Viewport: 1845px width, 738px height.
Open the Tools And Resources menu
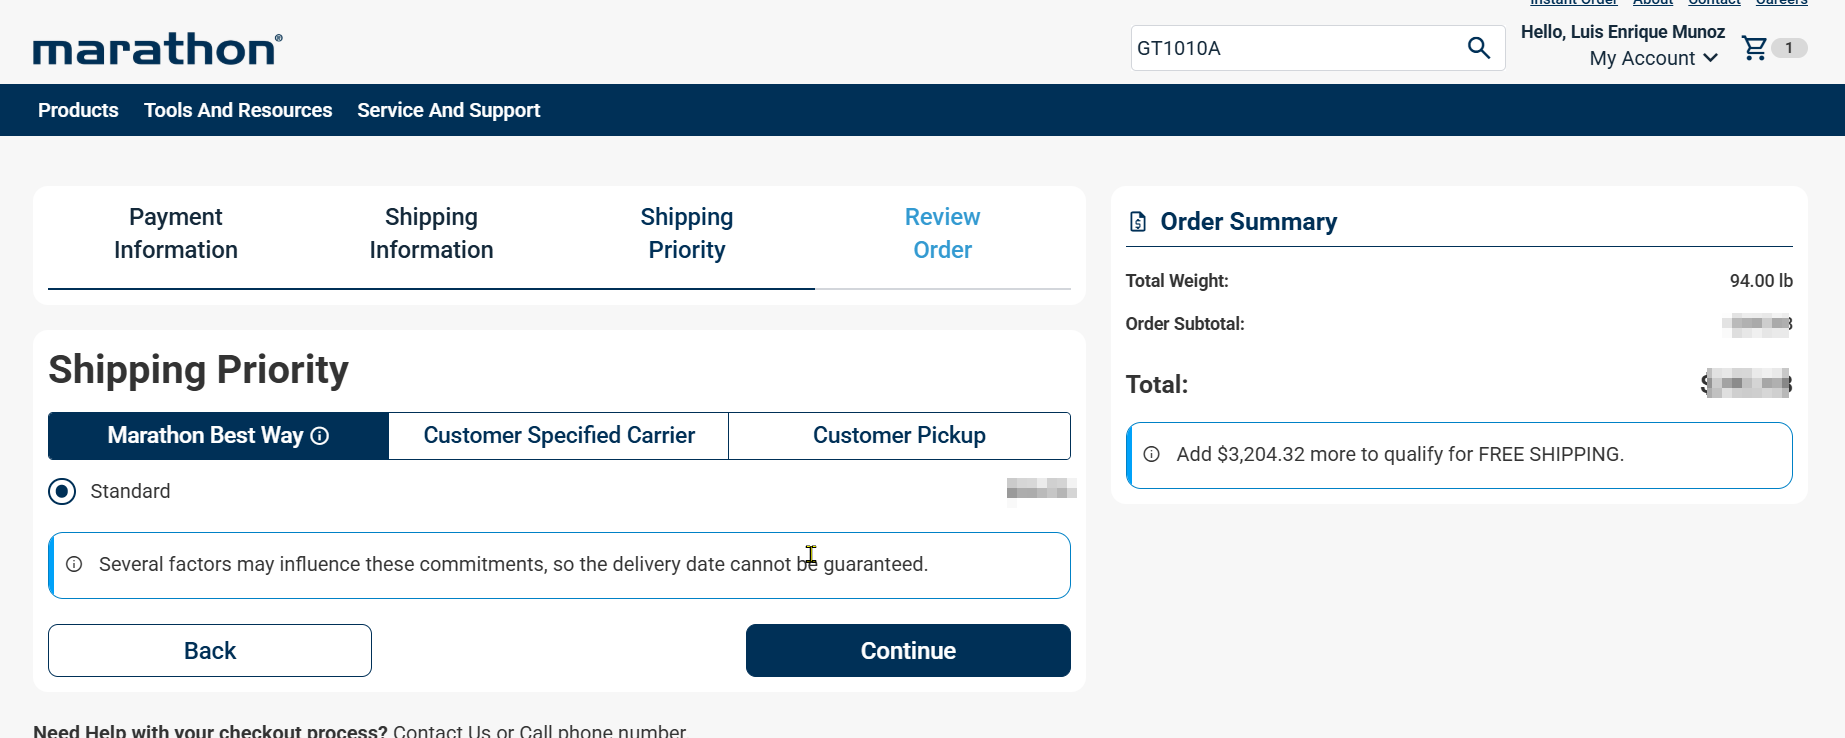[238, 110]
